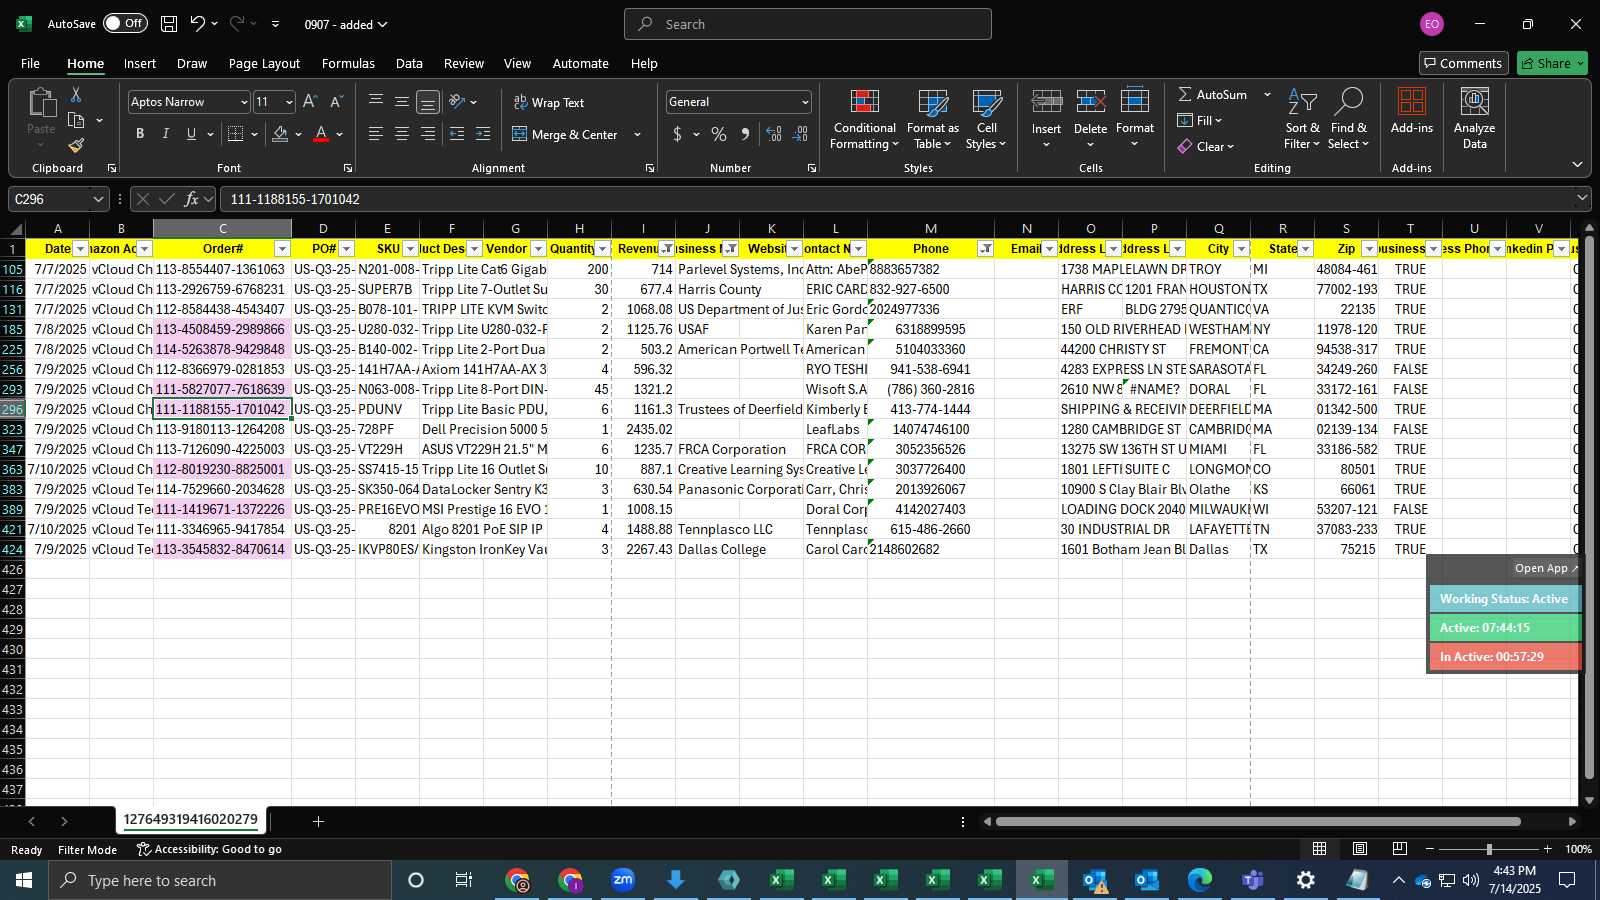Screen dimensions: 1600x900
Task: Add a new sheet with plus
Action: tap(318, 821)
